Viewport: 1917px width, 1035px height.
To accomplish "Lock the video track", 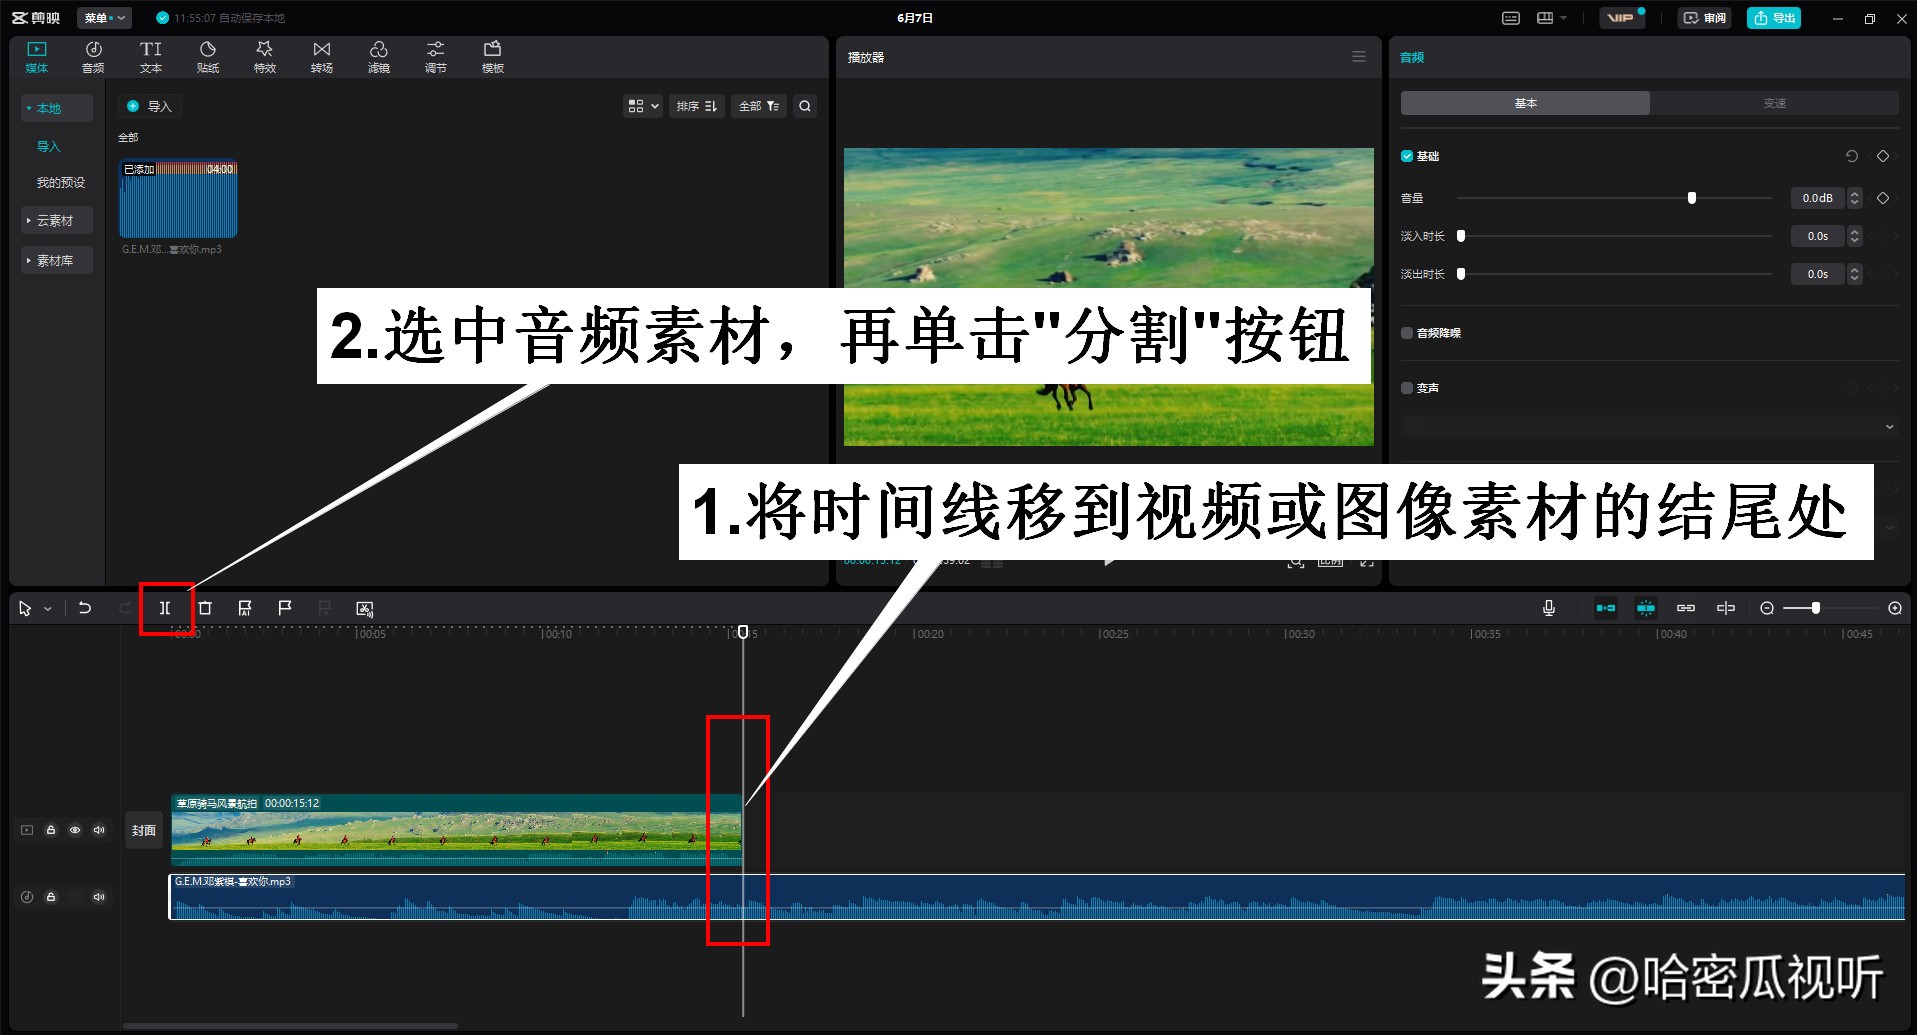I will (51, 830).
